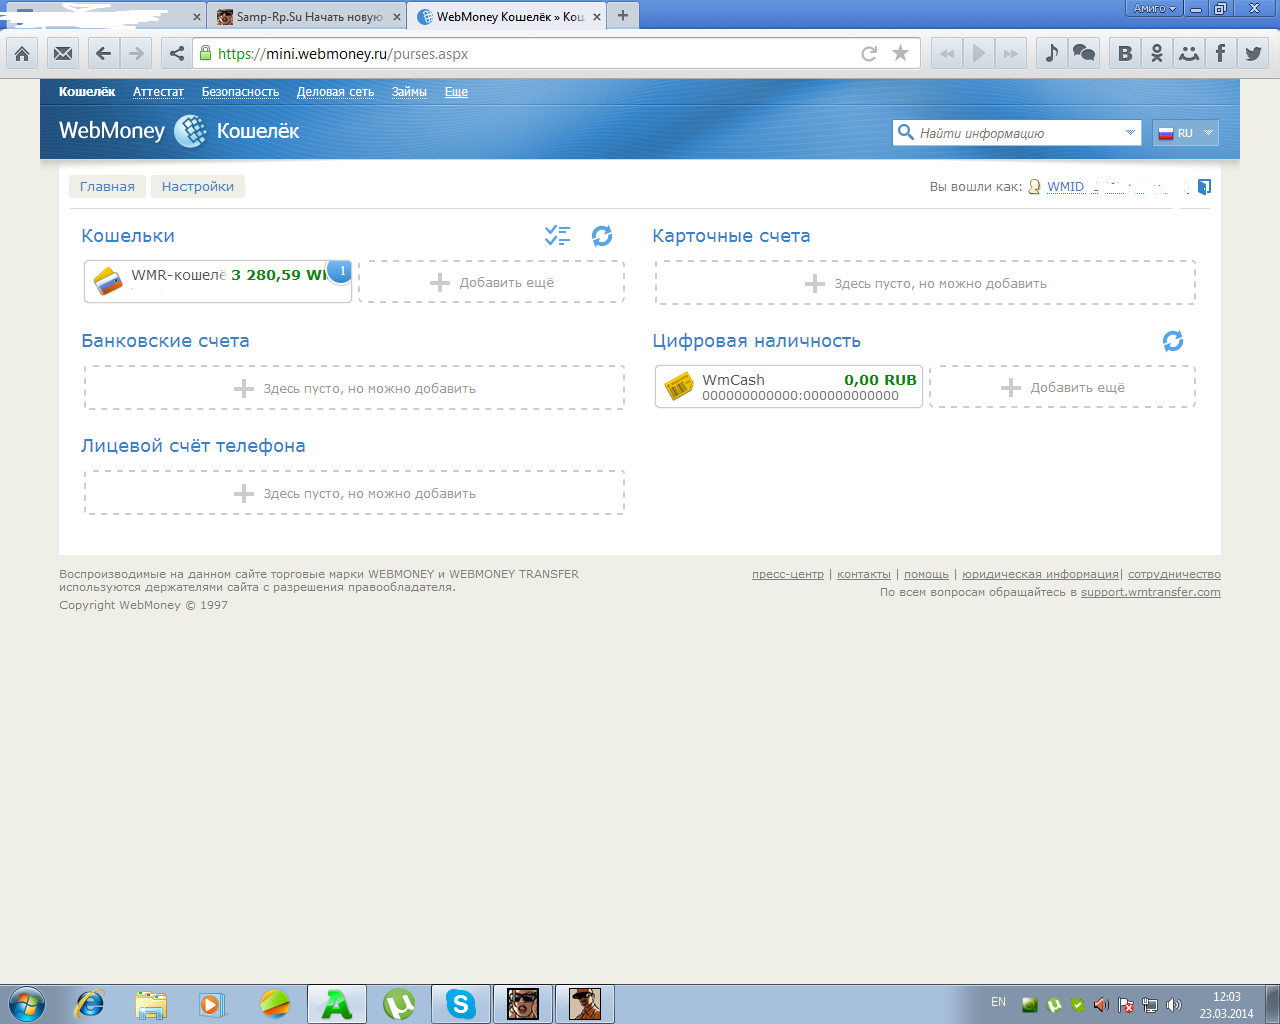Viewport: 1280px width, 1024px height.
Task: Open the Аттестат menu item
Action: pyautogui.click(x=158, y=92)
